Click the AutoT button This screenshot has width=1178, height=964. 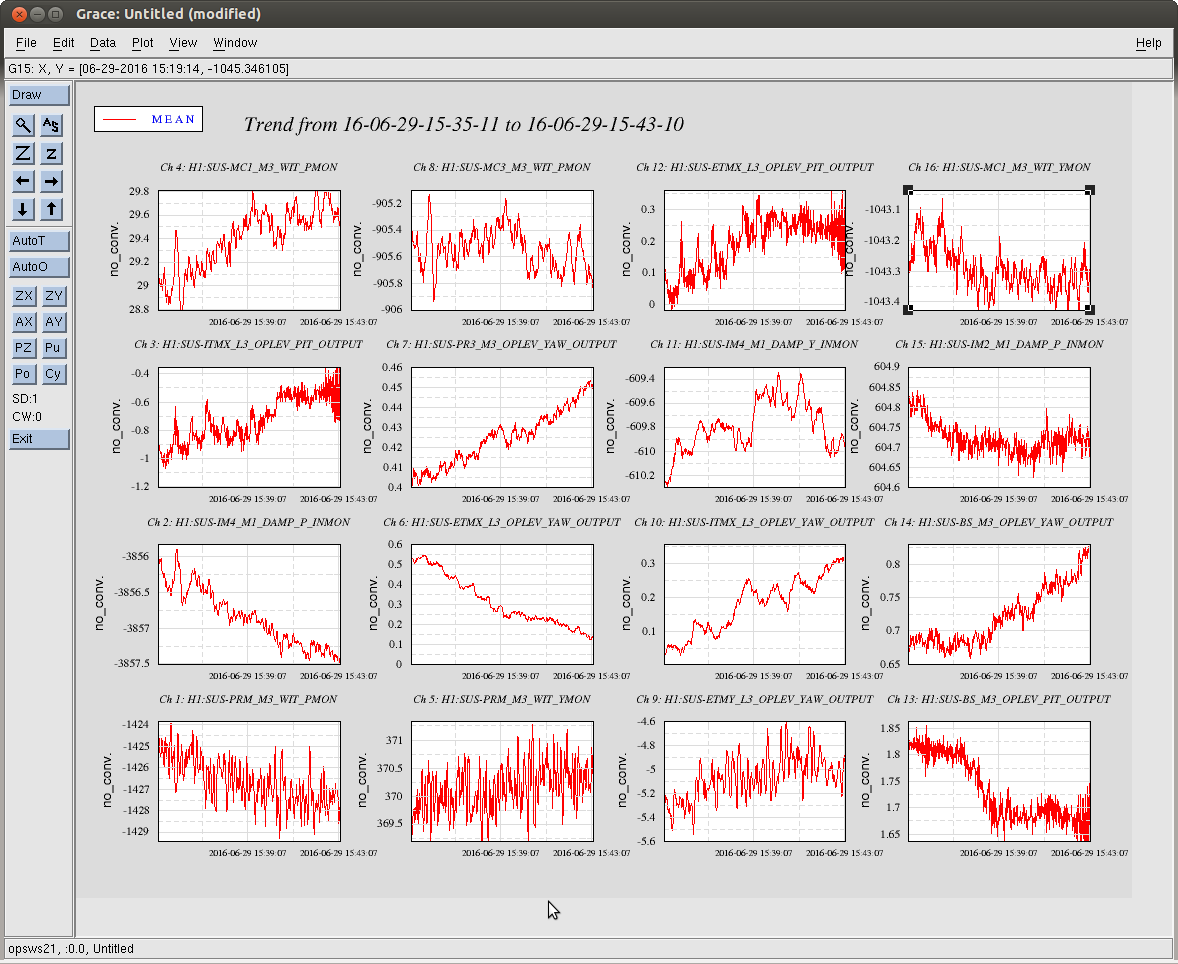point(39,240)
